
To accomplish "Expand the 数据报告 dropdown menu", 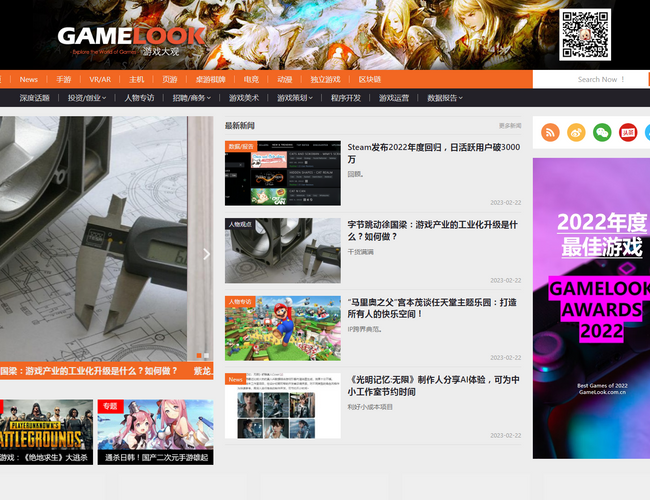I will (446, 98).
